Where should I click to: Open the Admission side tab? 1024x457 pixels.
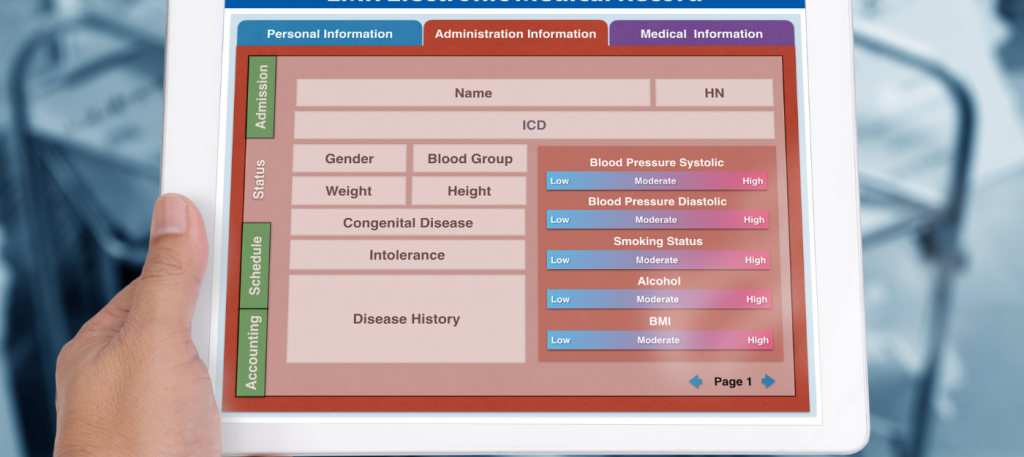(262, 97)
